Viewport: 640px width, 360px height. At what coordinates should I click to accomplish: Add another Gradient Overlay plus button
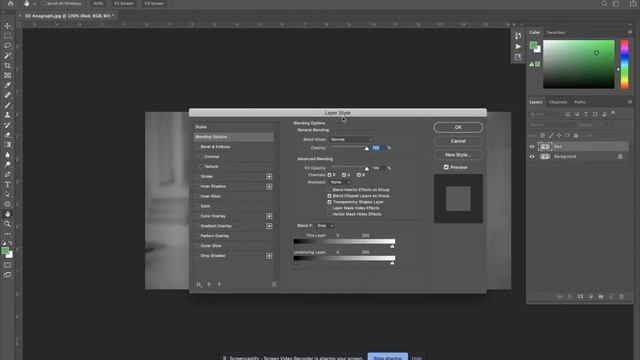[269, 226]
